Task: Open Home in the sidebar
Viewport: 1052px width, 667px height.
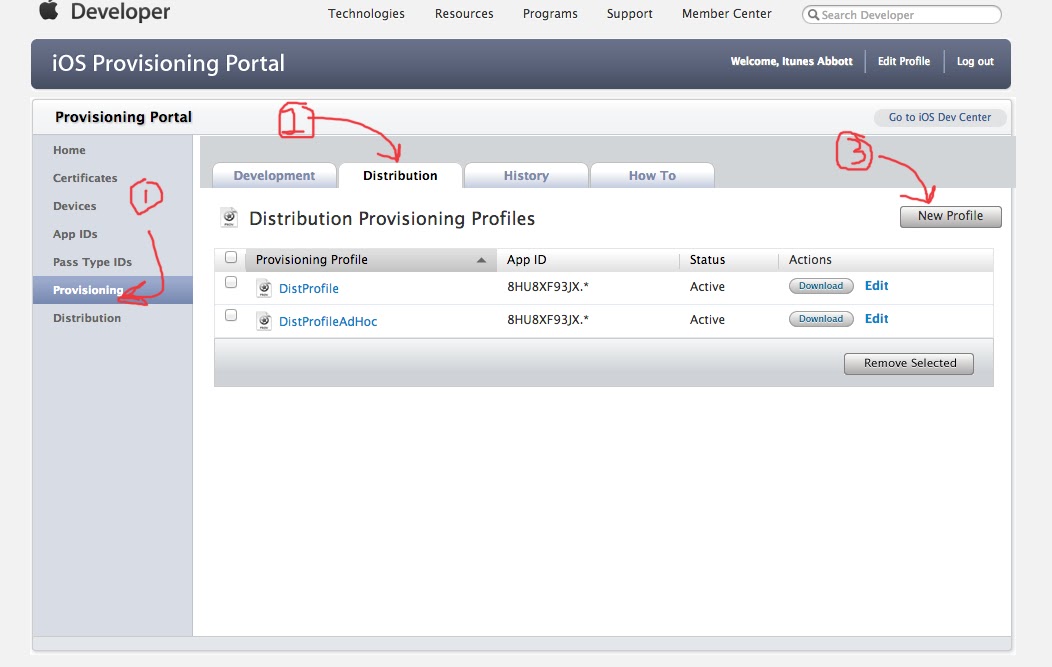Action: tap(69, 150)
